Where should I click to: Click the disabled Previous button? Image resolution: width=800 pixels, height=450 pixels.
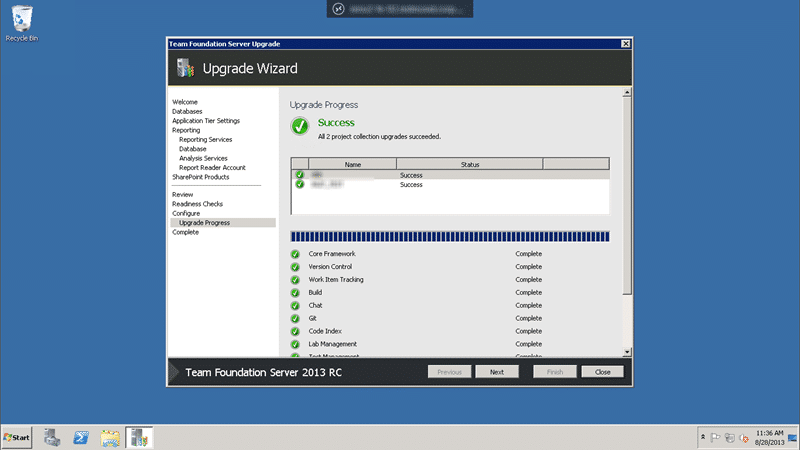[x=449, y=372]
